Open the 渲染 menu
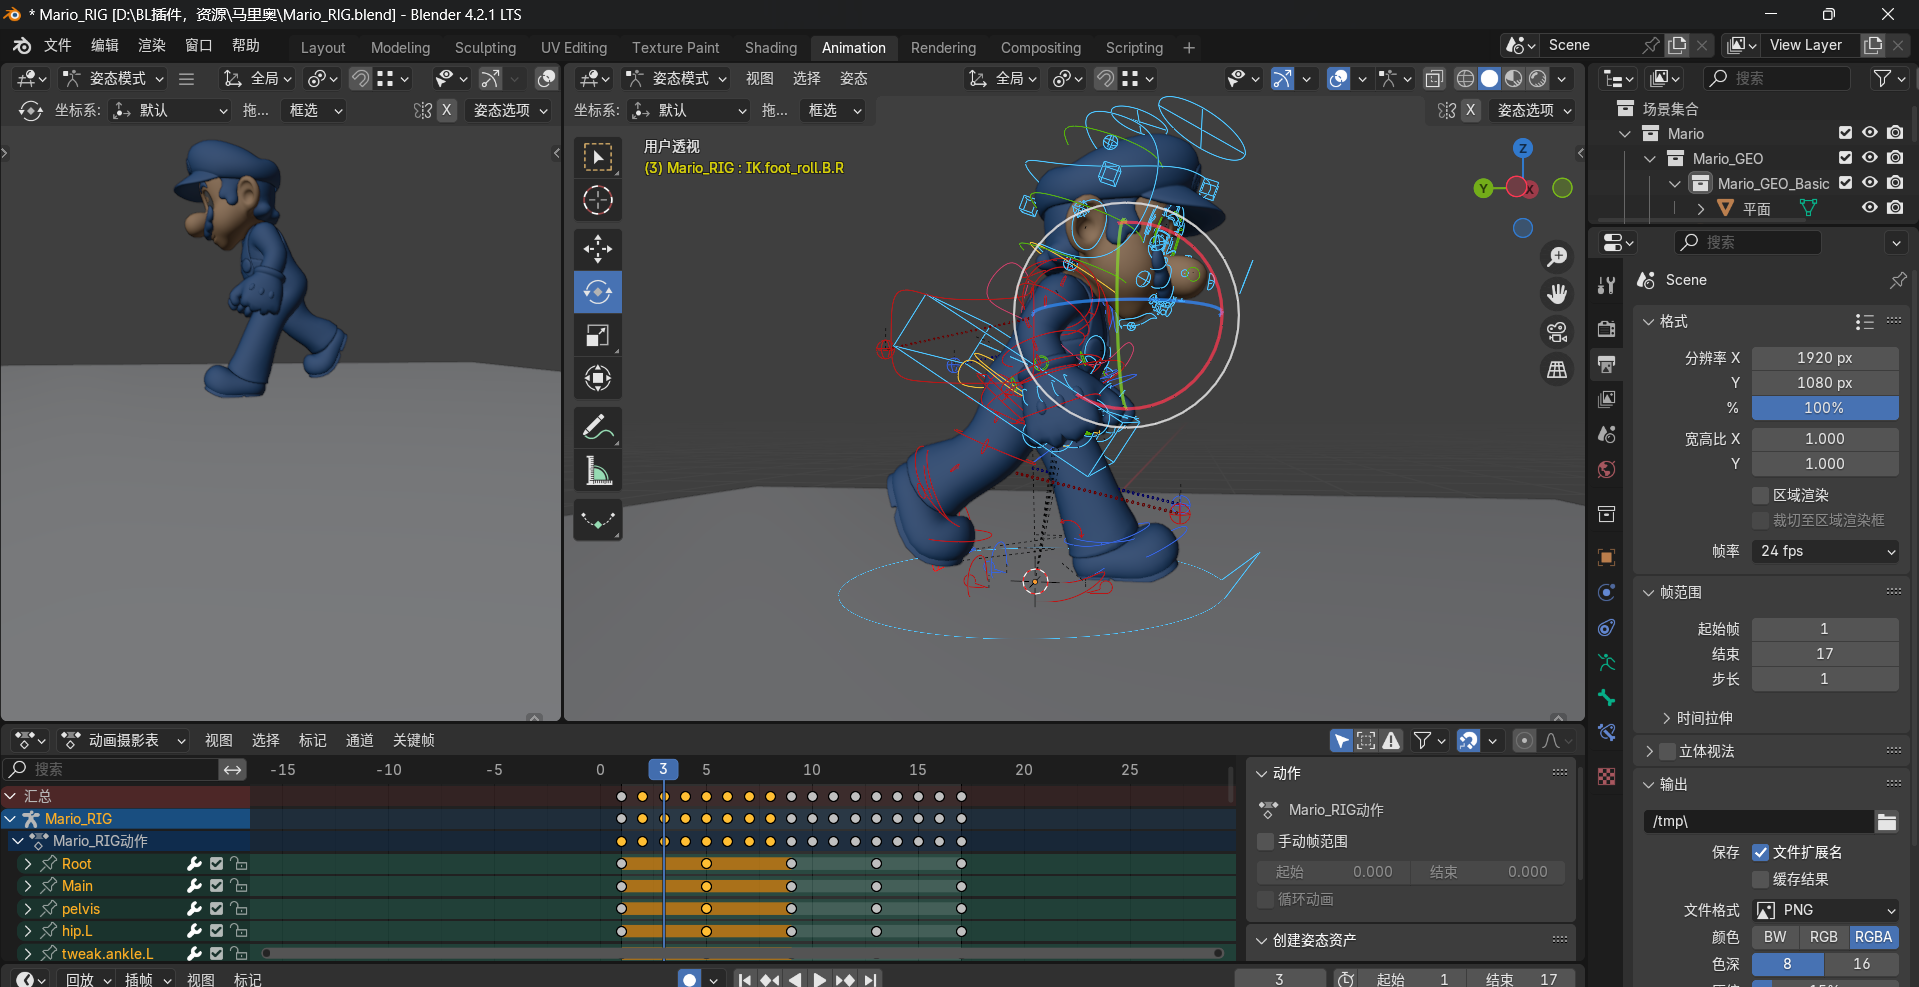1919x987 pixels. point(152,45)
